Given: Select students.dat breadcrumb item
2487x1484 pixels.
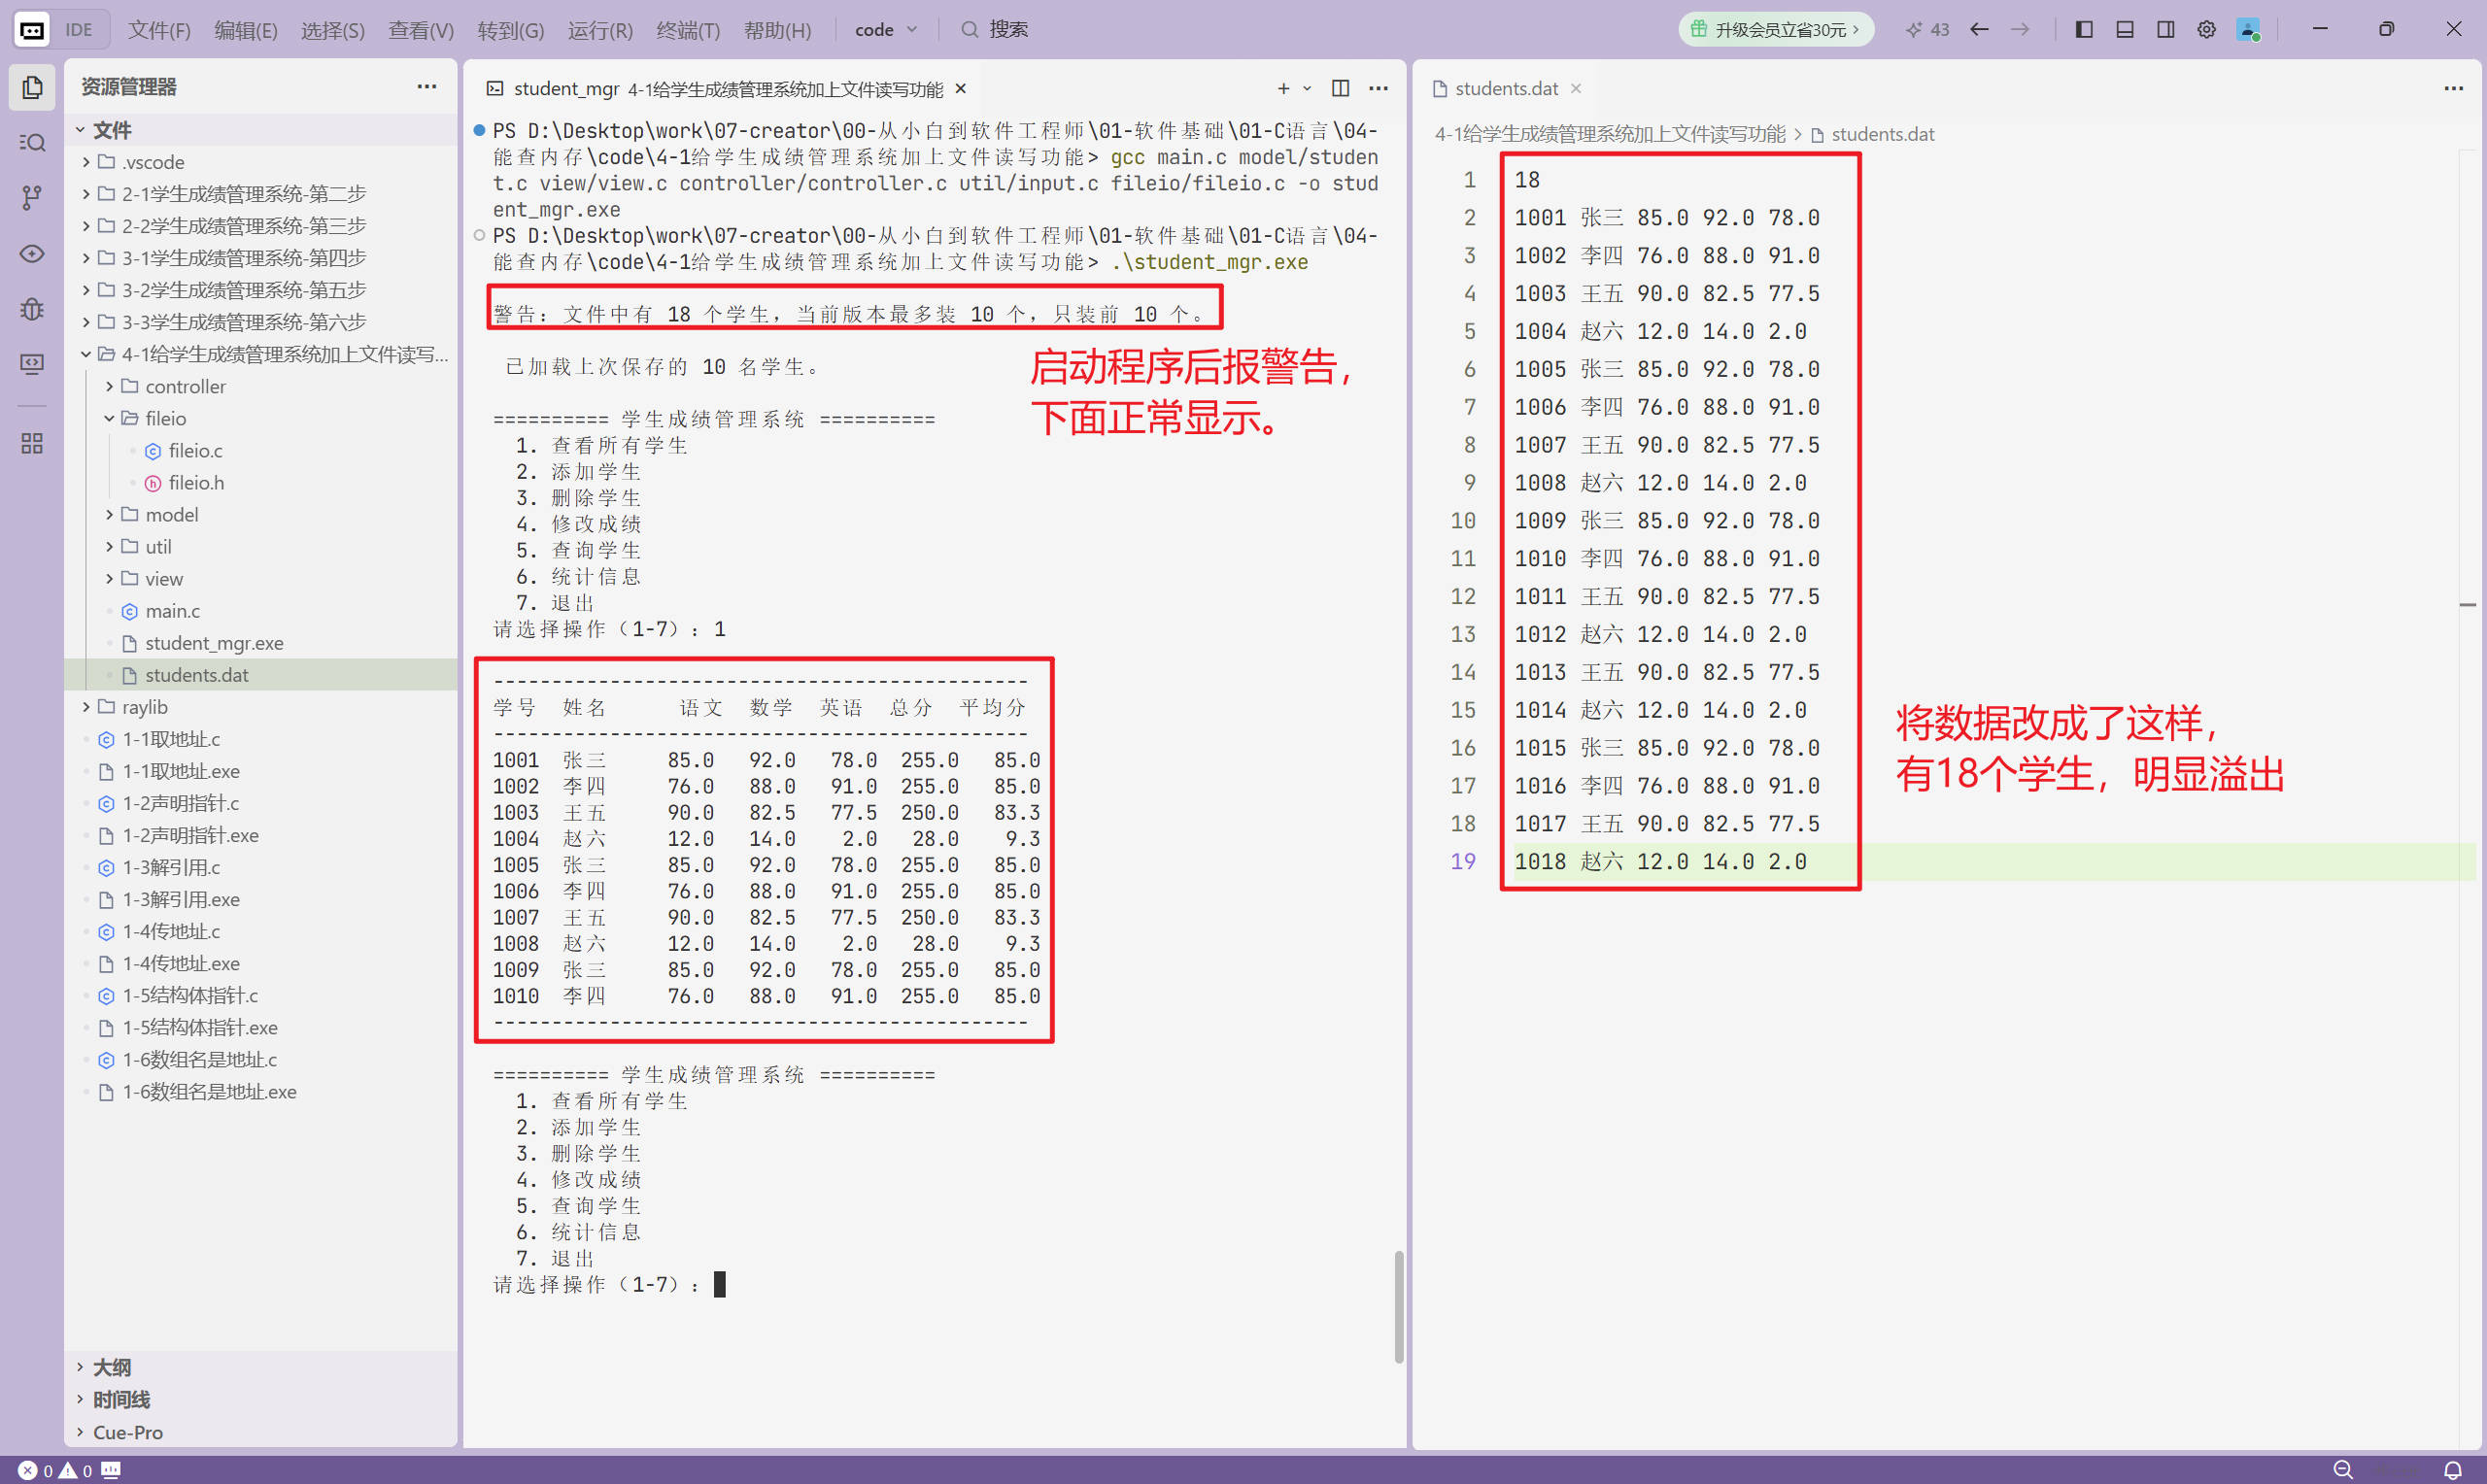Looking at the screenshot, I should (1872, 134).
